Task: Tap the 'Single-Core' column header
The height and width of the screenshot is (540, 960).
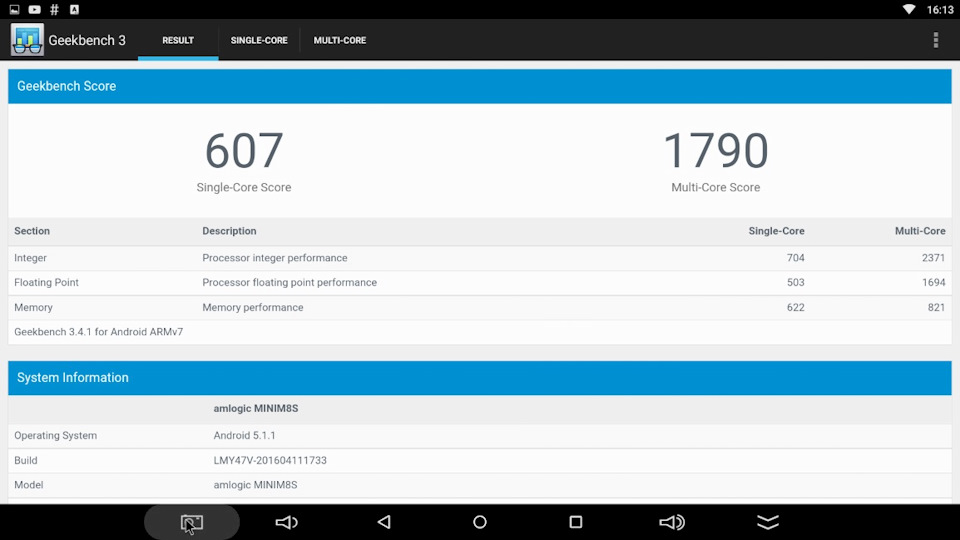Action: pyautogui.click(x=776, y=231)
